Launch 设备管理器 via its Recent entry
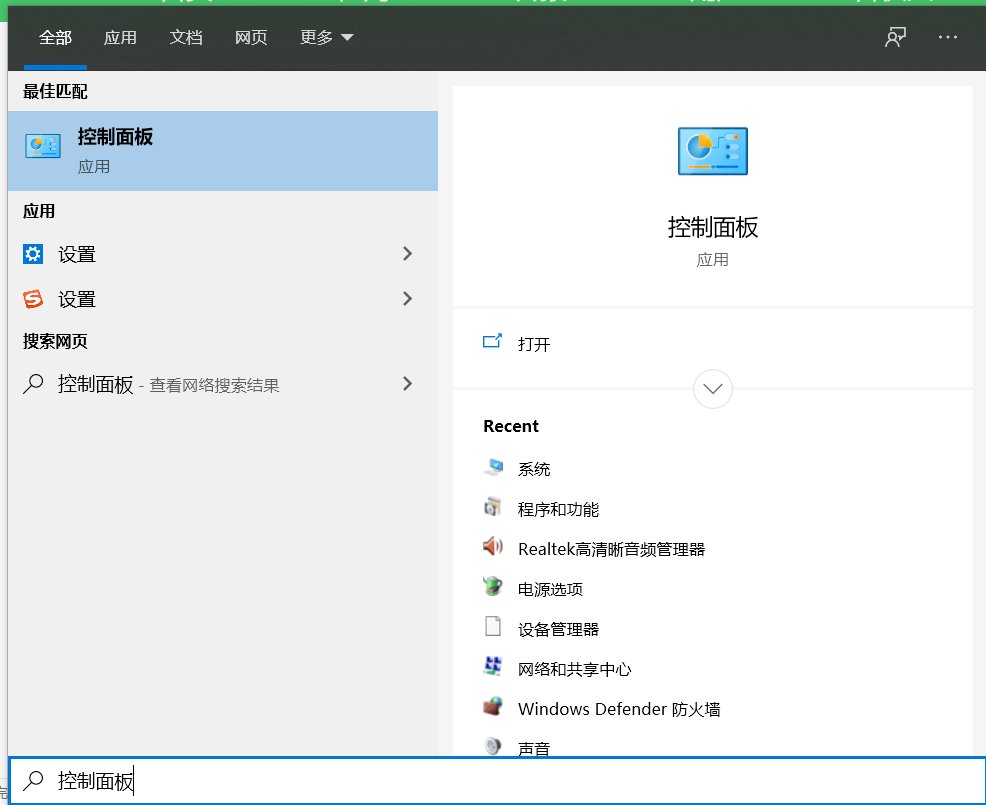The height and width of the screenshot is (805, 986). 559,628
